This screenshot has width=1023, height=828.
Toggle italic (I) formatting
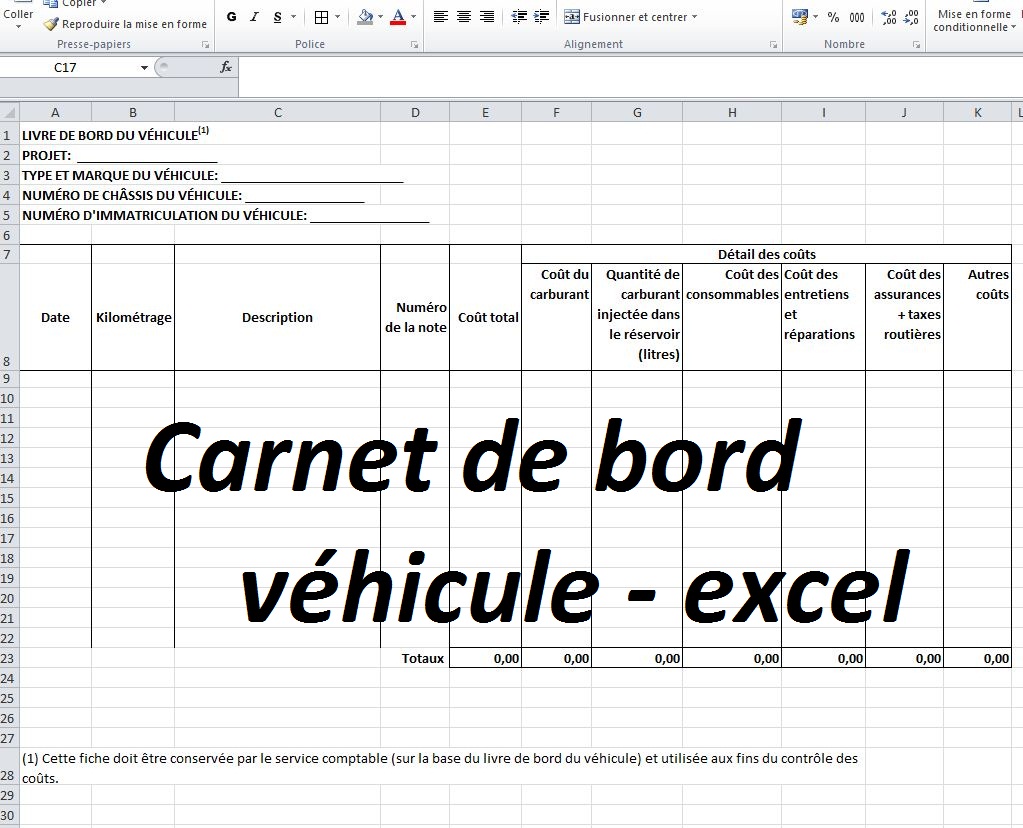(254, 17)
